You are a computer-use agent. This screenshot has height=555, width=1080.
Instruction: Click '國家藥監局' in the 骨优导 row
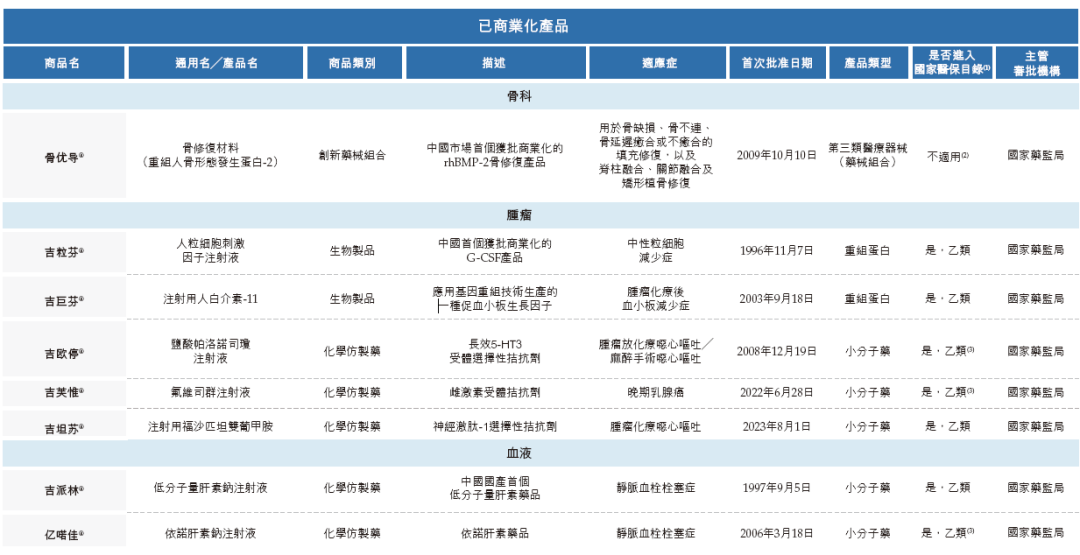(1035, 155)
